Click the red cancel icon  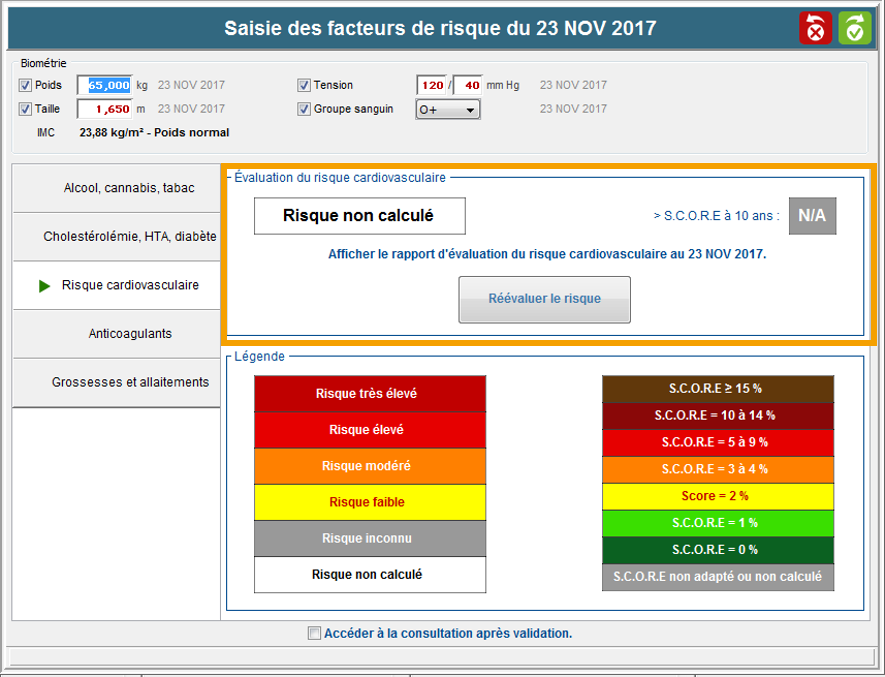[815, 28]
